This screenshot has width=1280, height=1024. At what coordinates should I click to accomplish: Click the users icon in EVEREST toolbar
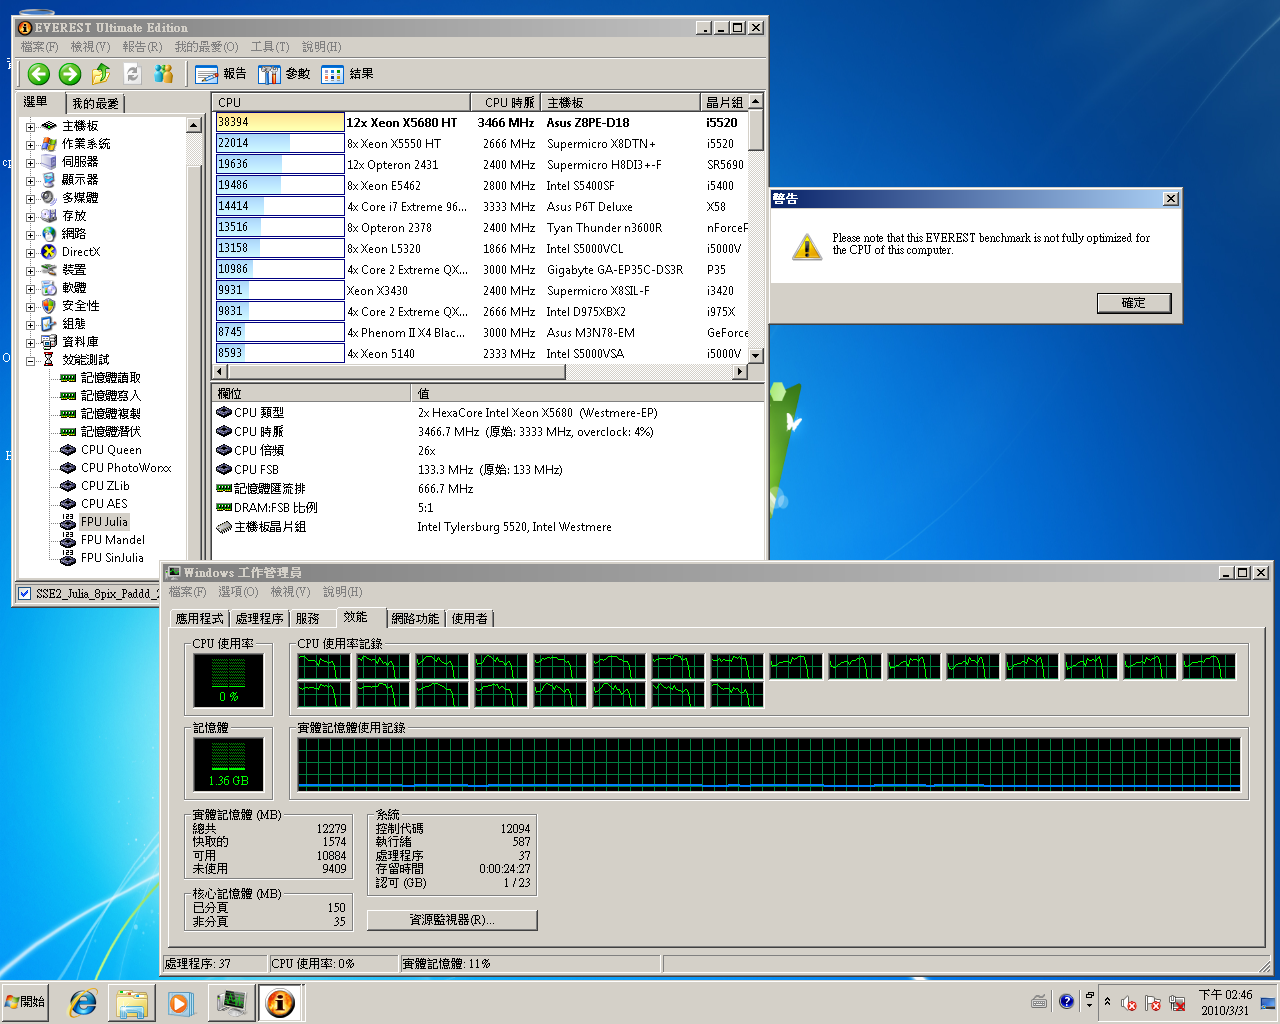pyautogui.click(x=164, y=73)
